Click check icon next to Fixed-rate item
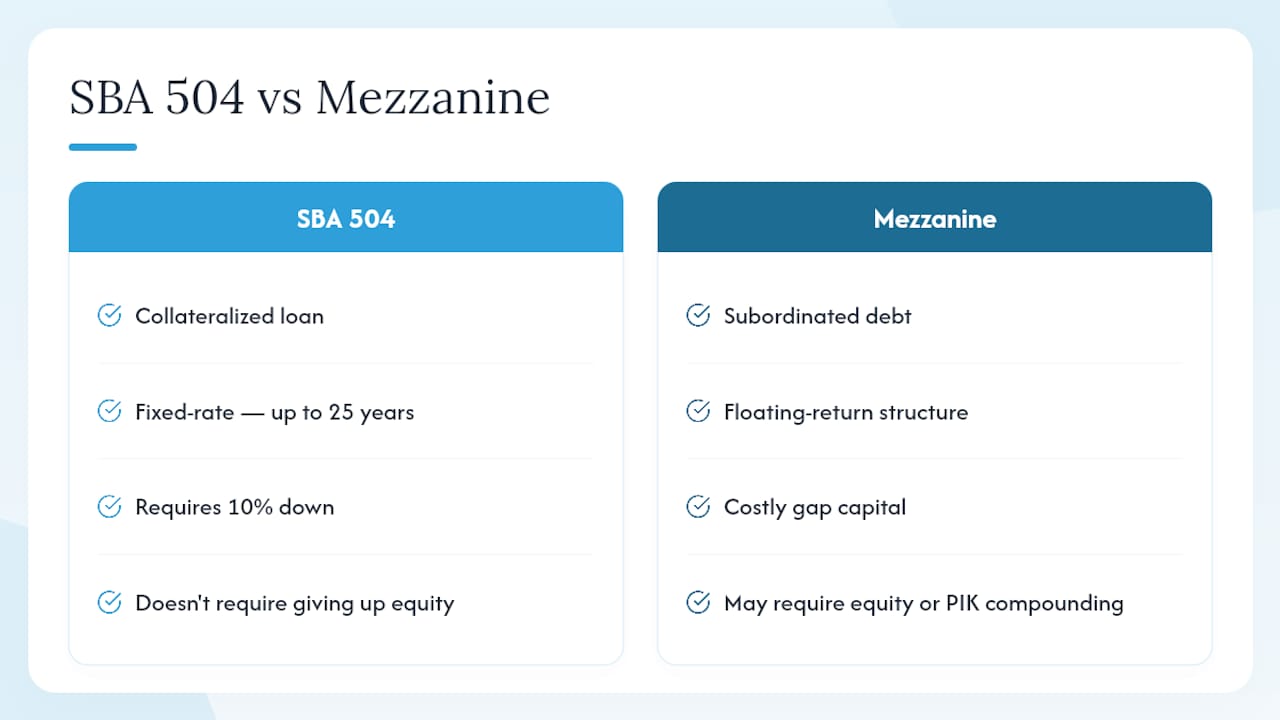 pyautogui.click(x=109, y=411)
